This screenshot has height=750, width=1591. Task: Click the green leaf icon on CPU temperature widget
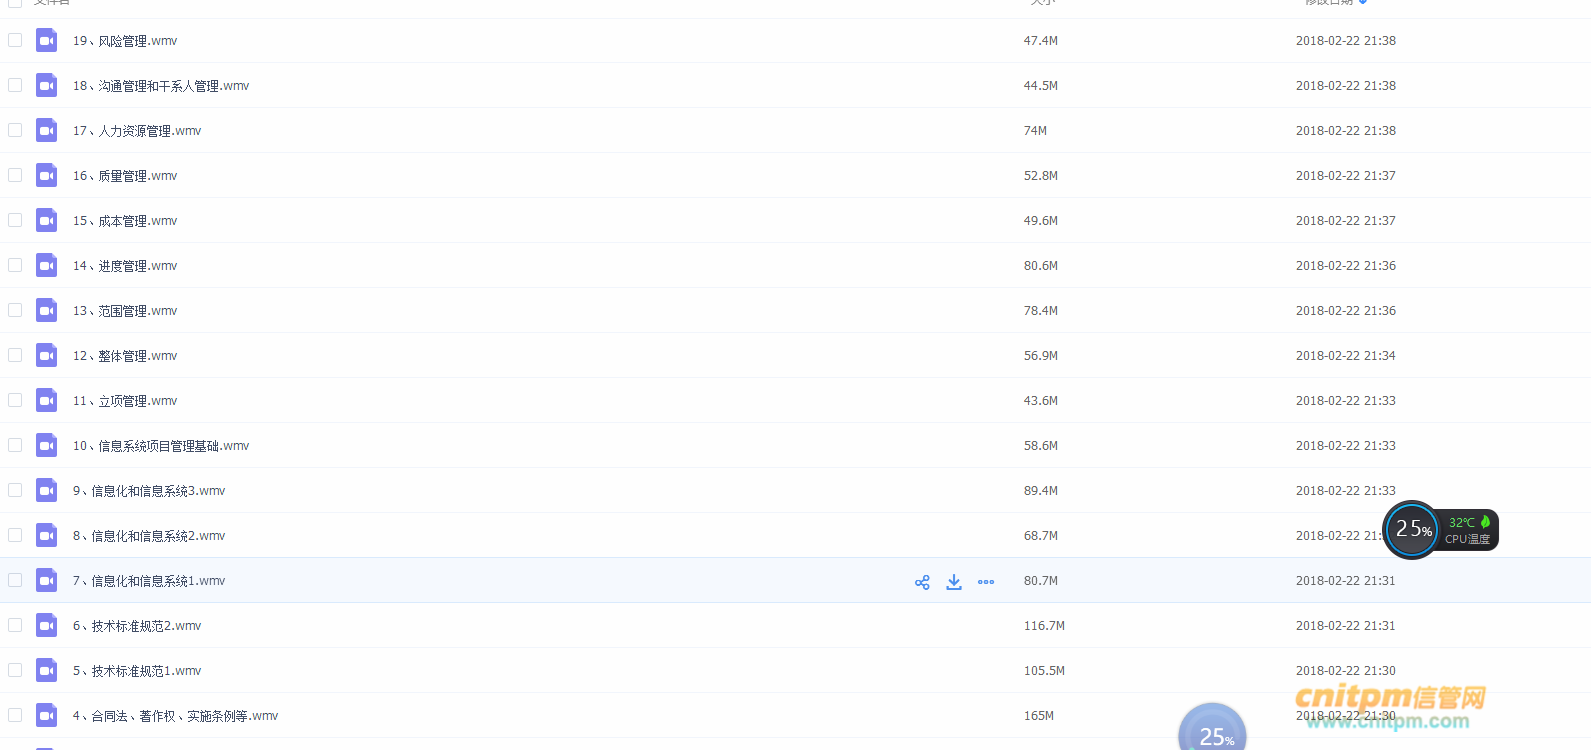click(x=1485, y=522)
